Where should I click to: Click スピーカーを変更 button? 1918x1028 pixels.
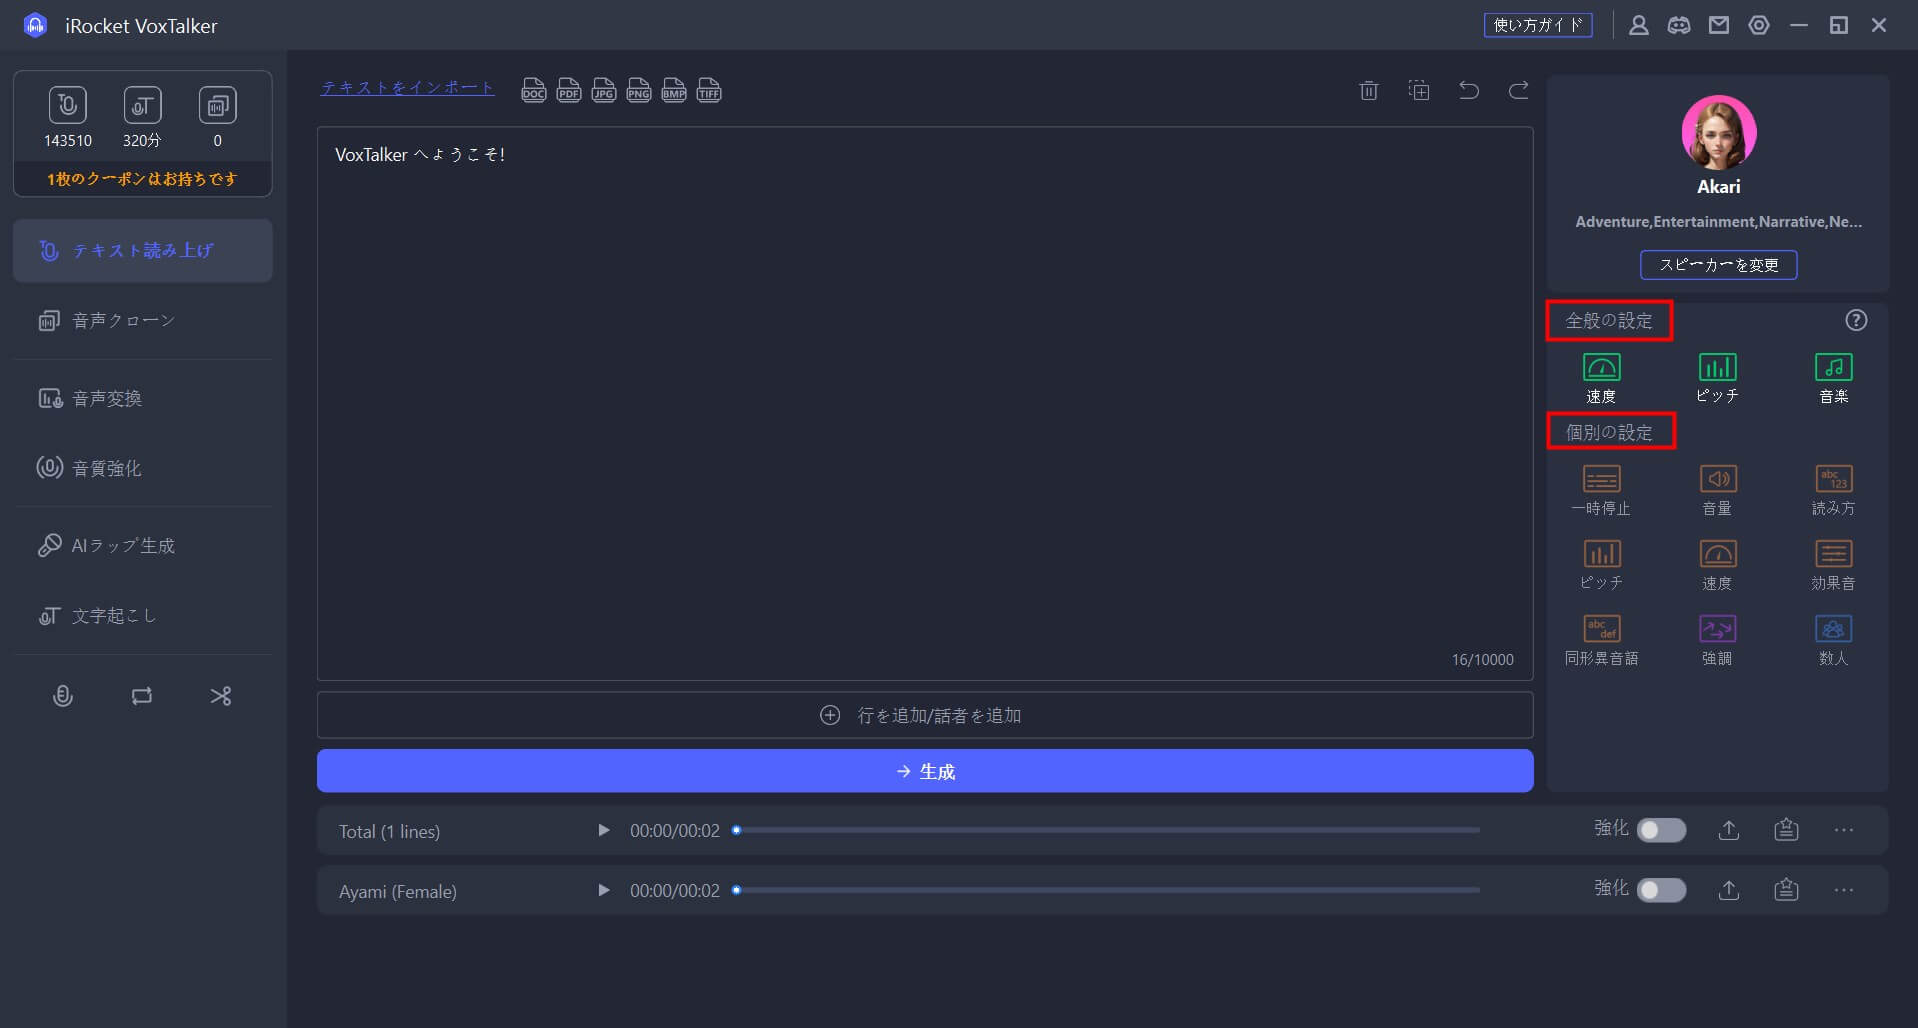click(x=1718, y=265)
